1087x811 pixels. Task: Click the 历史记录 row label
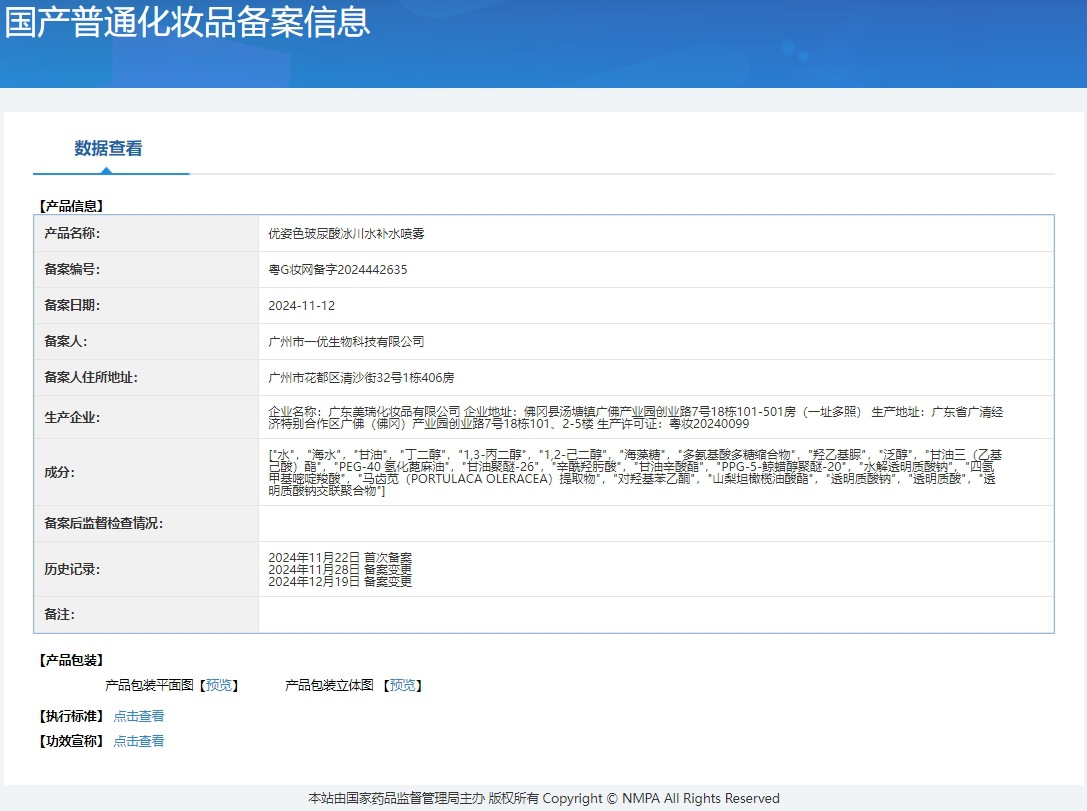72,569
